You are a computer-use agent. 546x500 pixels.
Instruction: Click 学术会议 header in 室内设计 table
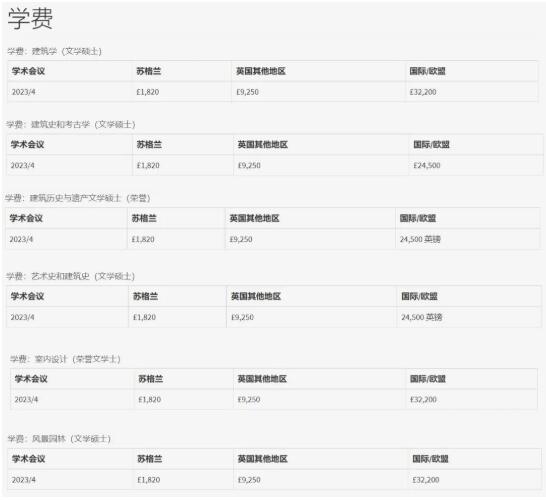(31, 379)
